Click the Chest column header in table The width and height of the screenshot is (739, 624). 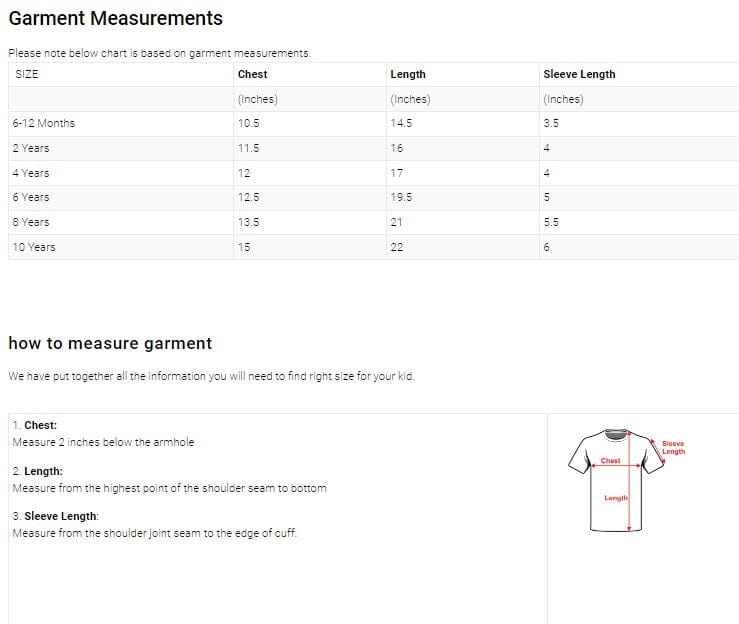[x=252, y=74]
